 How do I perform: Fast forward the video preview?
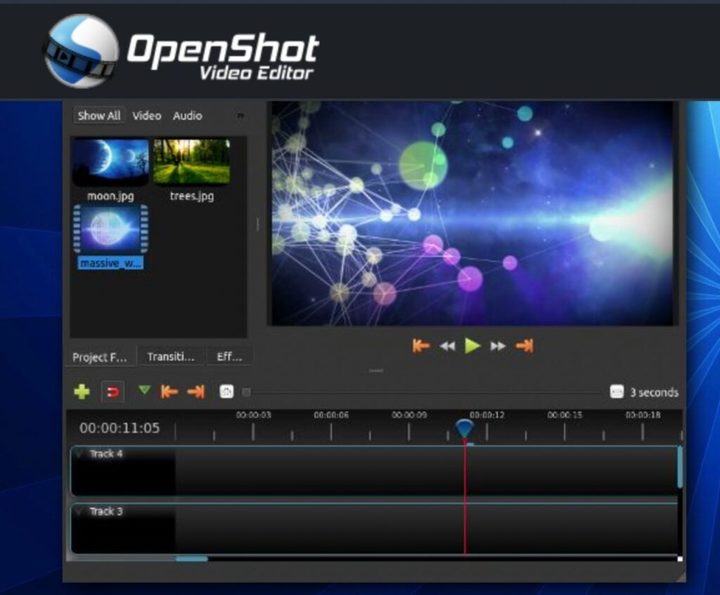pos(498,346)
